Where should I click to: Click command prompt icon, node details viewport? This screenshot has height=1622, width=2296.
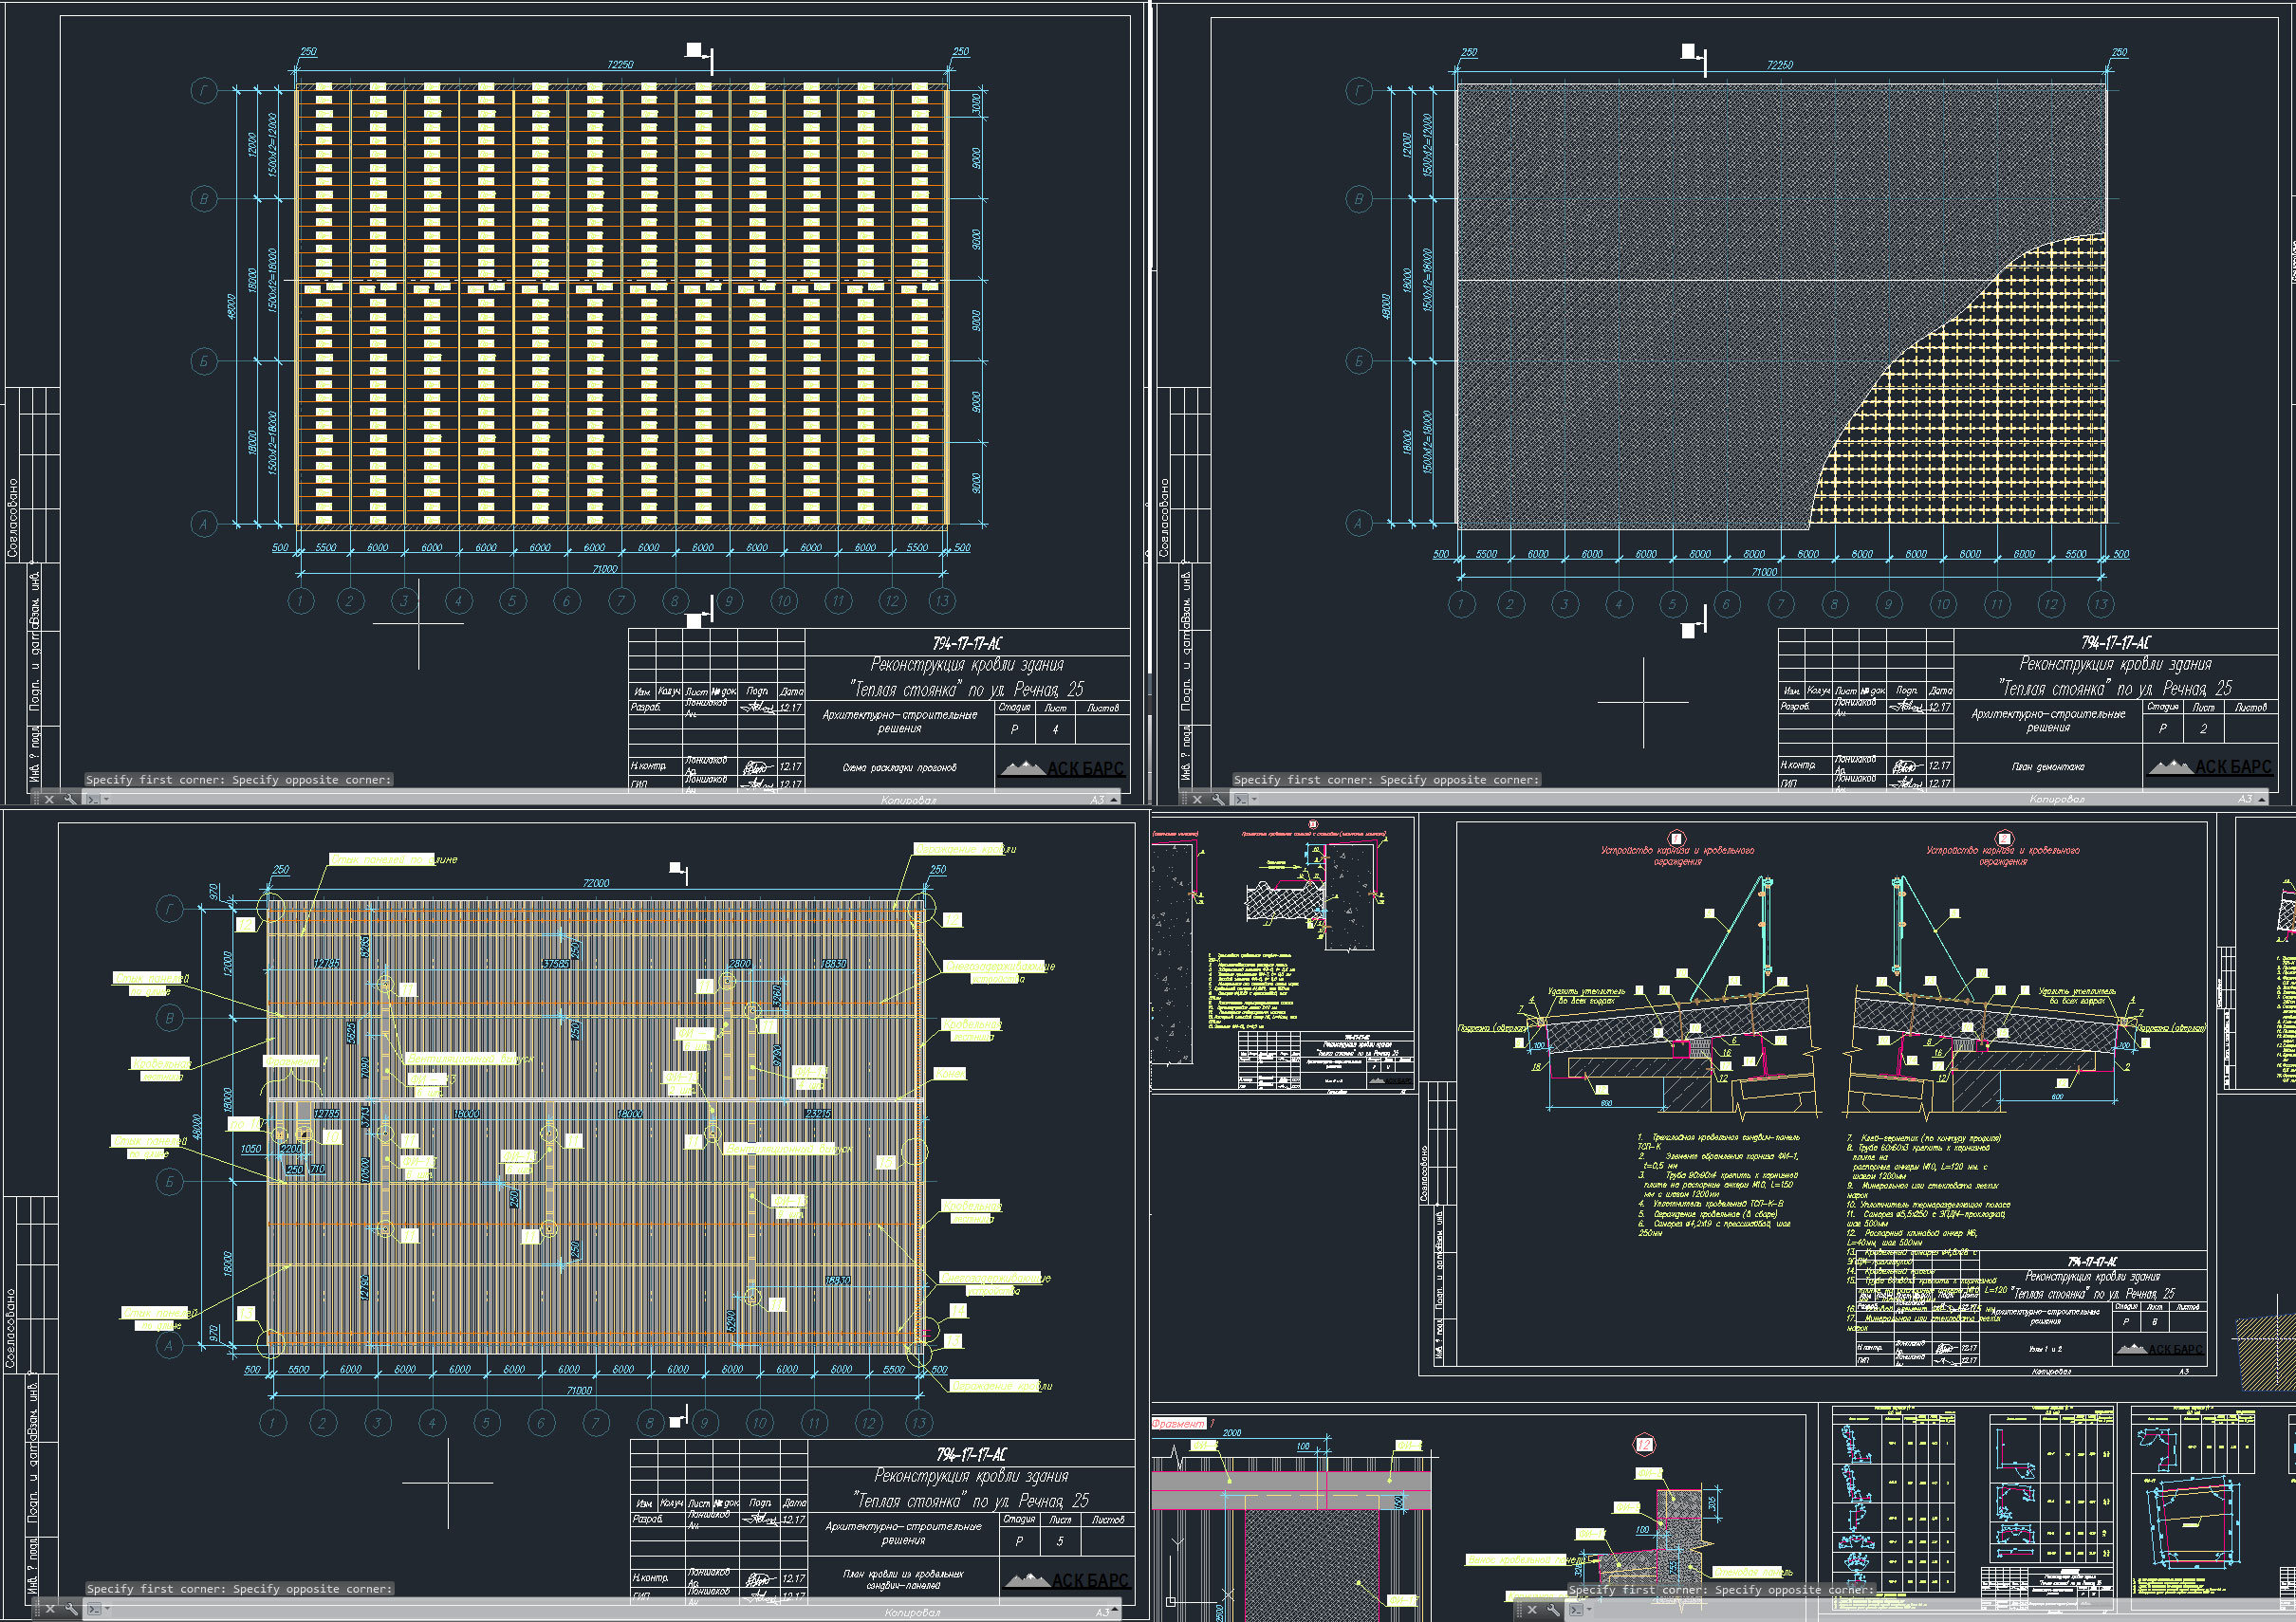click(x=1576, y=1610)
